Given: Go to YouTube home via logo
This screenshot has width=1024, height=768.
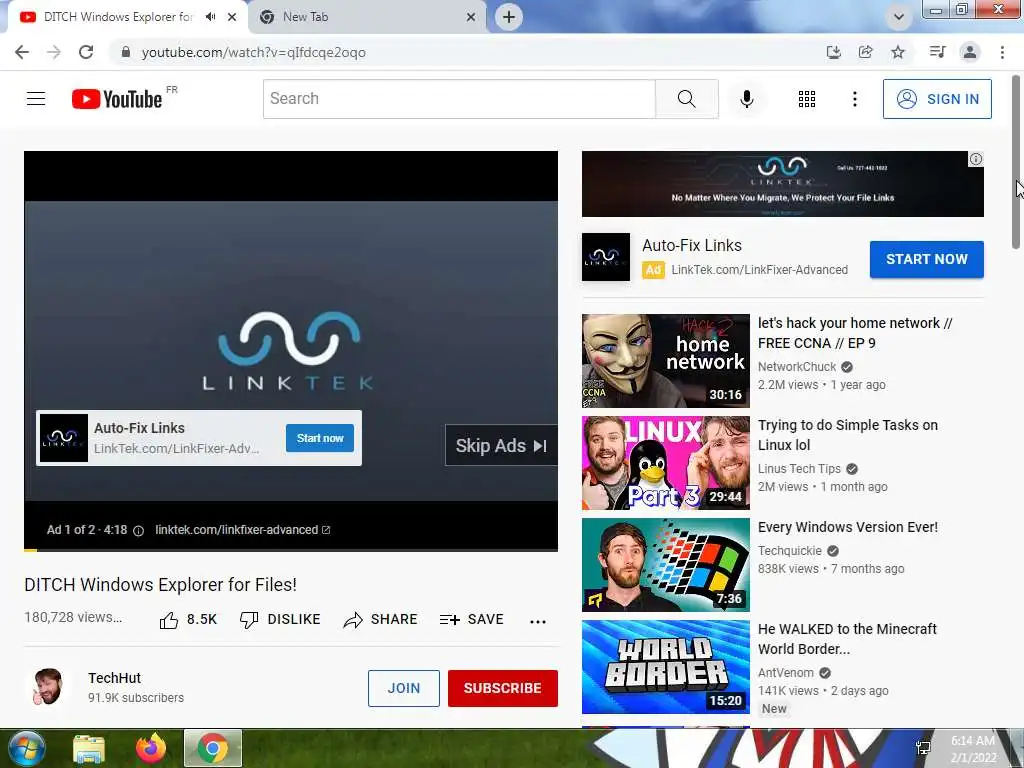Looking at the screenshot, I should (117, 99).
